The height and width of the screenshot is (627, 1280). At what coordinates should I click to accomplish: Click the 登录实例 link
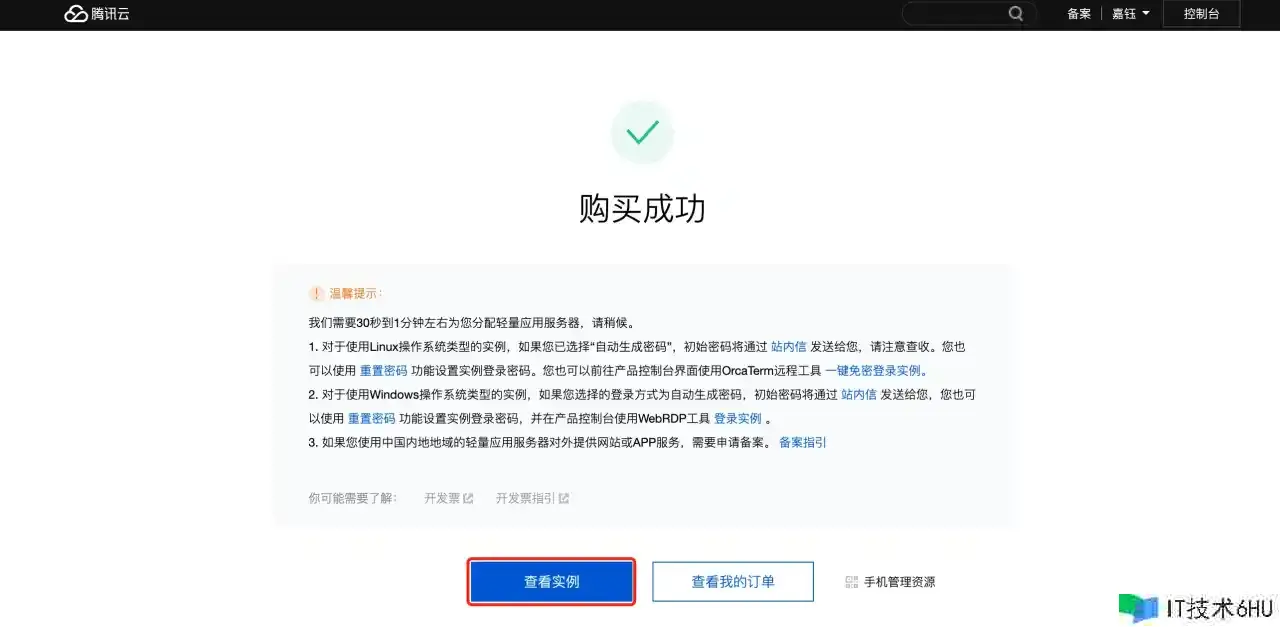pos(737,419)
